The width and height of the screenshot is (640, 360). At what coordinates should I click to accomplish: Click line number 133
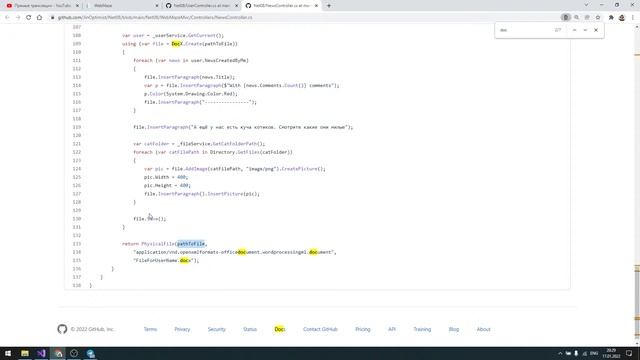[x=76, y=244]
